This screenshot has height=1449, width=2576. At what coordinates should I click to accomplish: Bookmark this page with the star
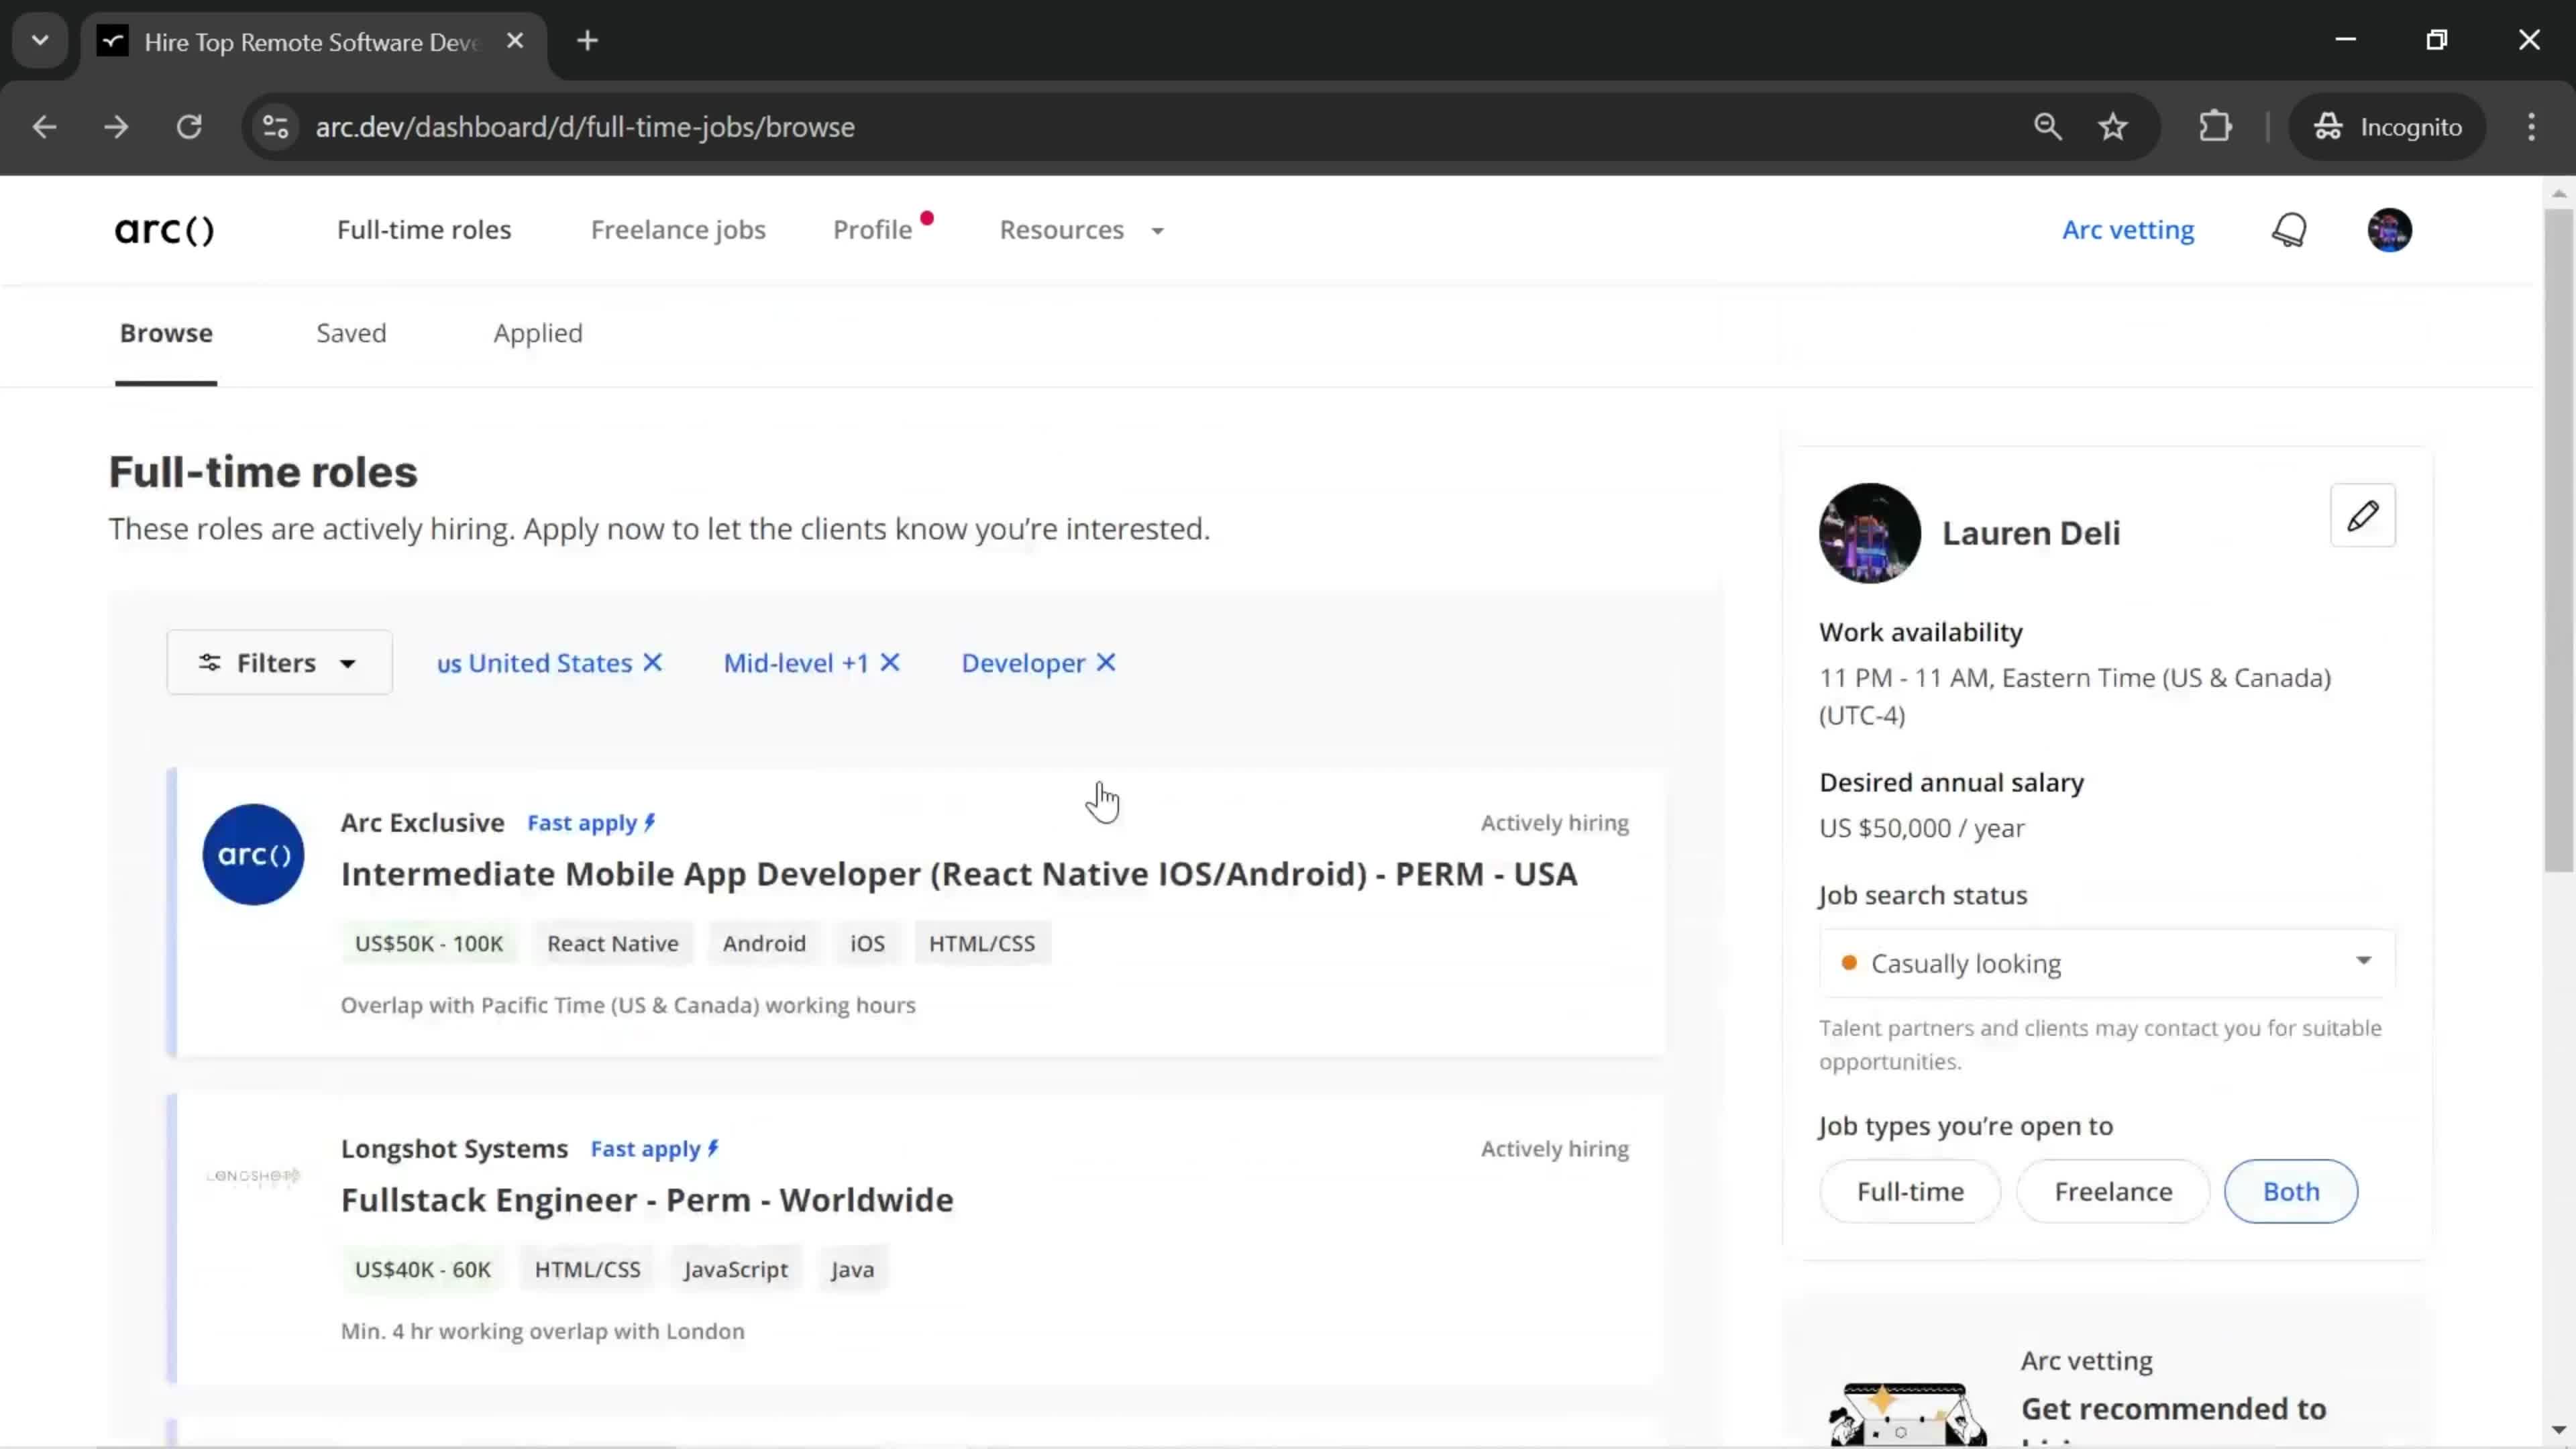[x=2112, y=127]
